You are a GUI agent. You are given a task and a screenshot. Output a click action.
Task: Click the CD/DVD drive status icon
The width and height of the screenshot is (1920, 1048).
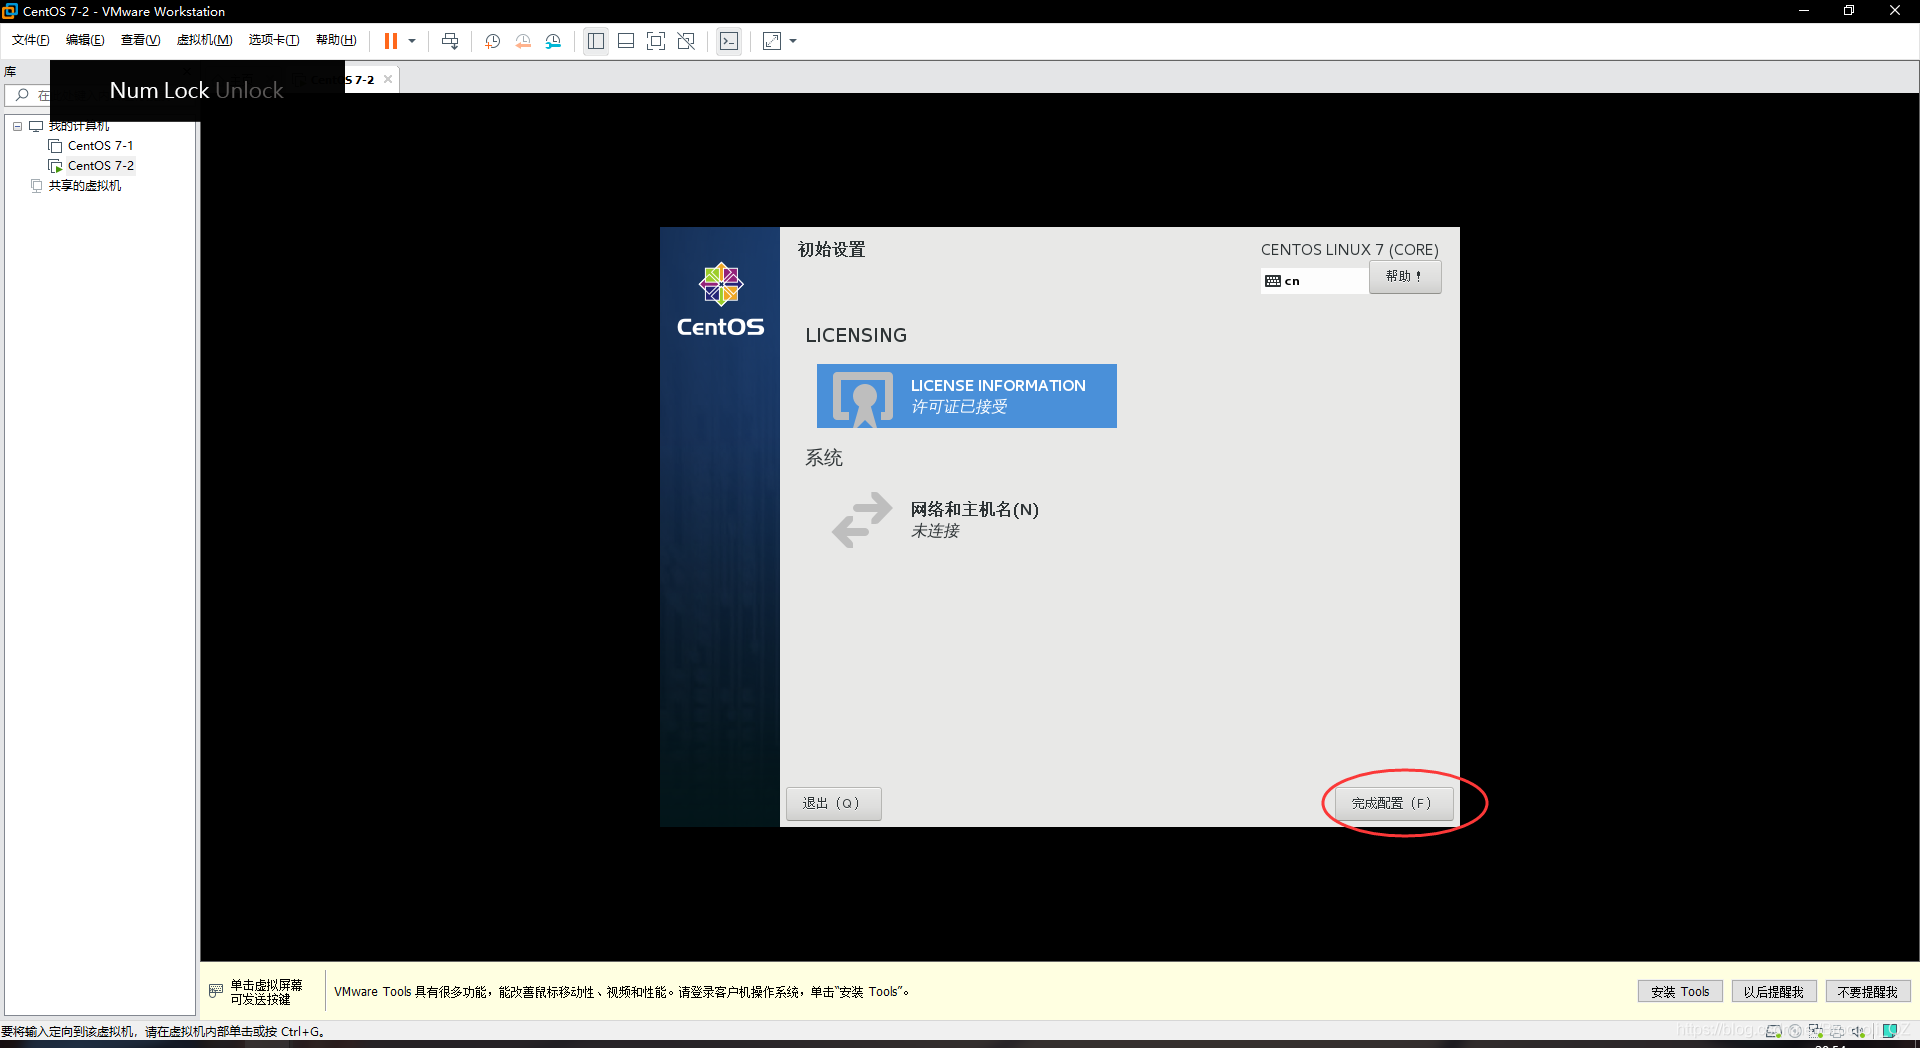pos(1795,1031)
